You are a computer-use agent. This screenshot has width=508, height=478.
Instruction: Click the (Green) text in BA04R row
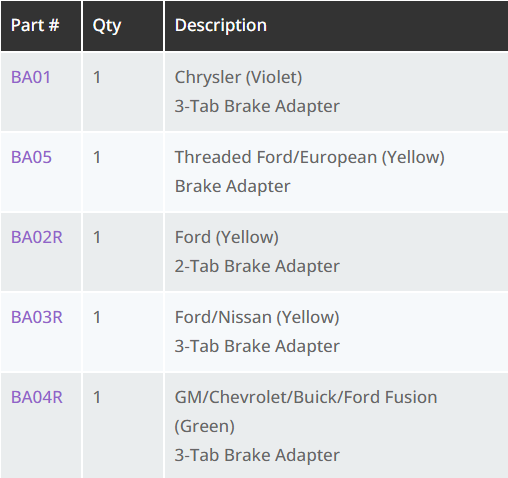205,426
